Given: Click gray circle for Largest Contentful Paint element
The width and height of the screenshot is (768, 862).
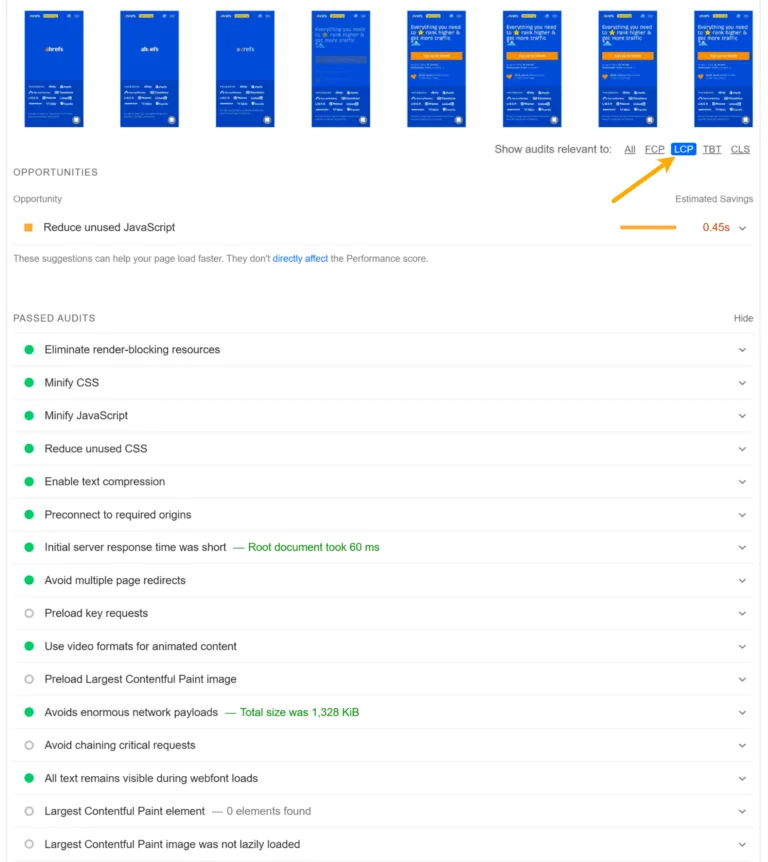Looking at the screenshot, I should tap(29, 811).
